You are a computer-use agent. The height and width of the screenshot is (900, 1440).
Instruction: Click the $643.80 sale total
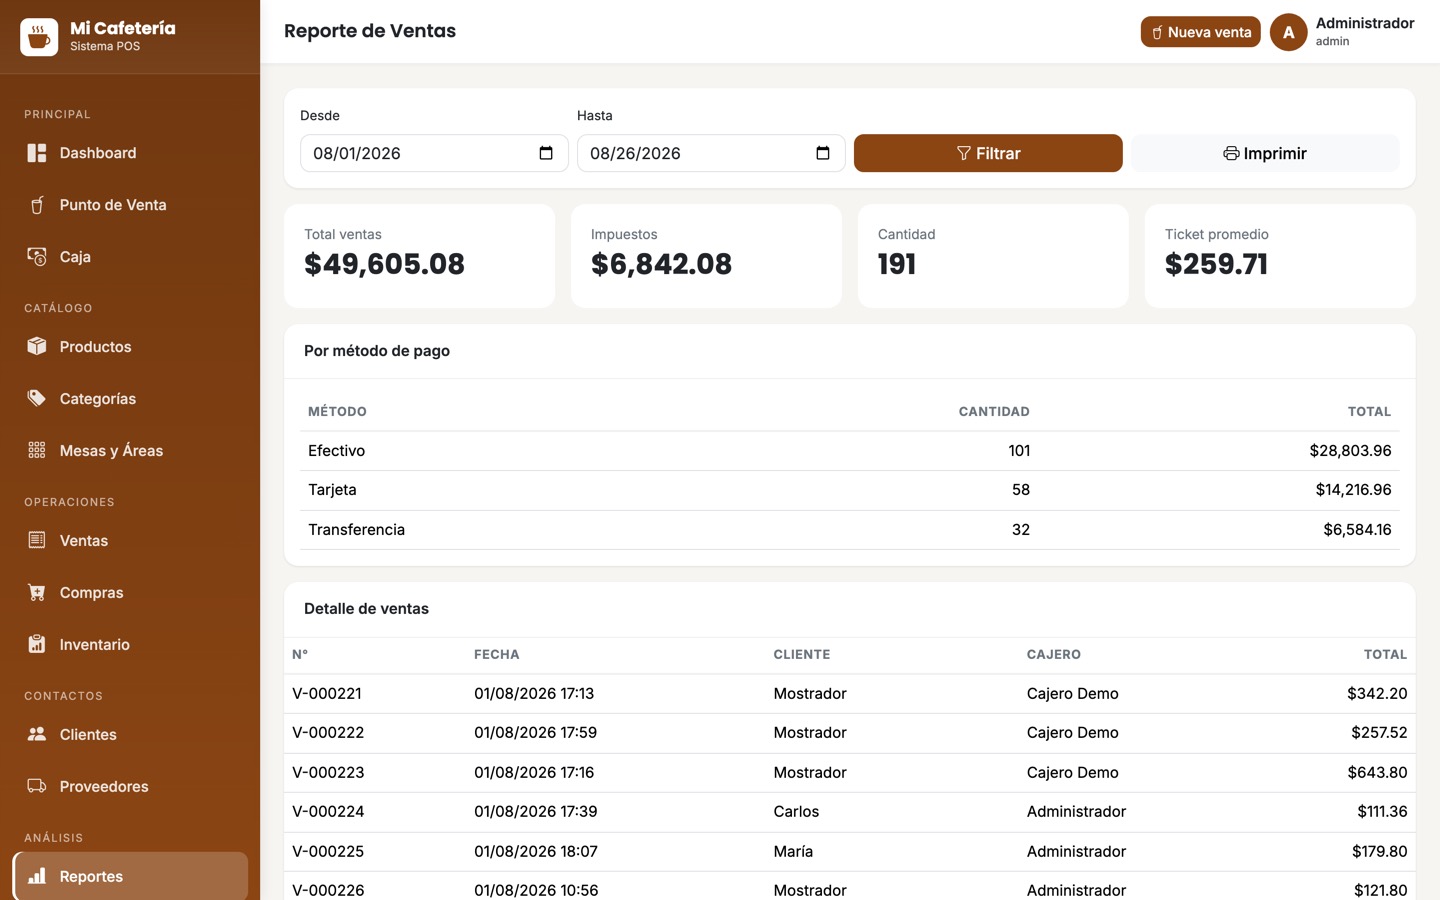pos(1377,773)
